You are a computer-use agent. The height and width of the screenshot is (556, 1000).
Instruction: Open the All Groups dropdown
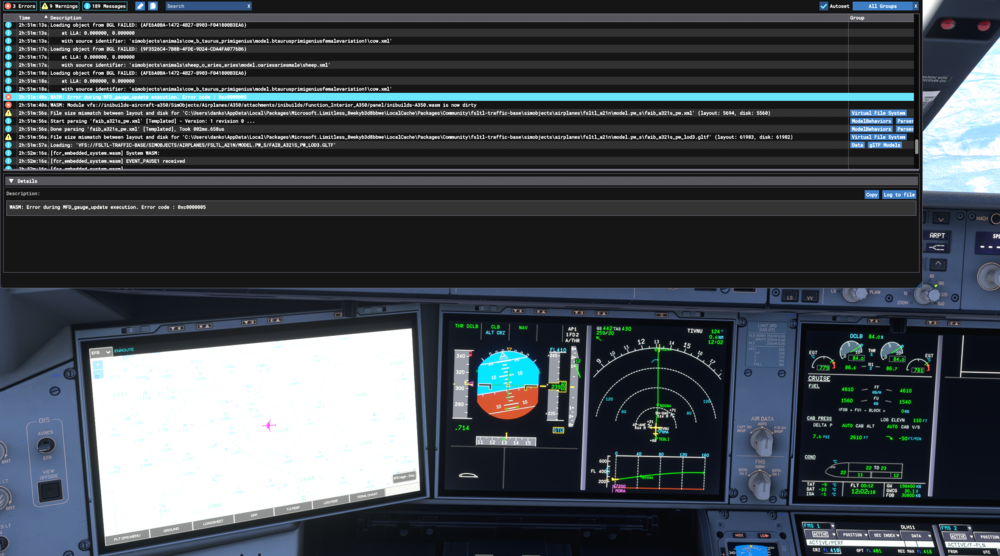coord(885,6)
